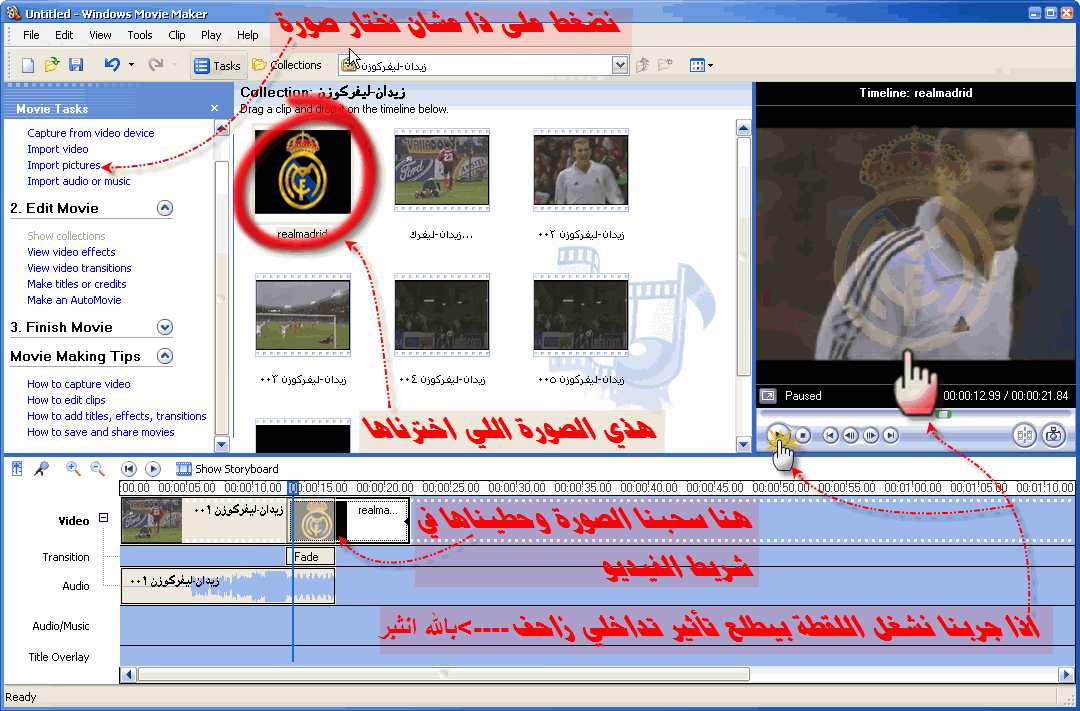The image size is (1080, 711).
Task: Open the undo history dropdown arrow
Action: (x=131, y=65)
